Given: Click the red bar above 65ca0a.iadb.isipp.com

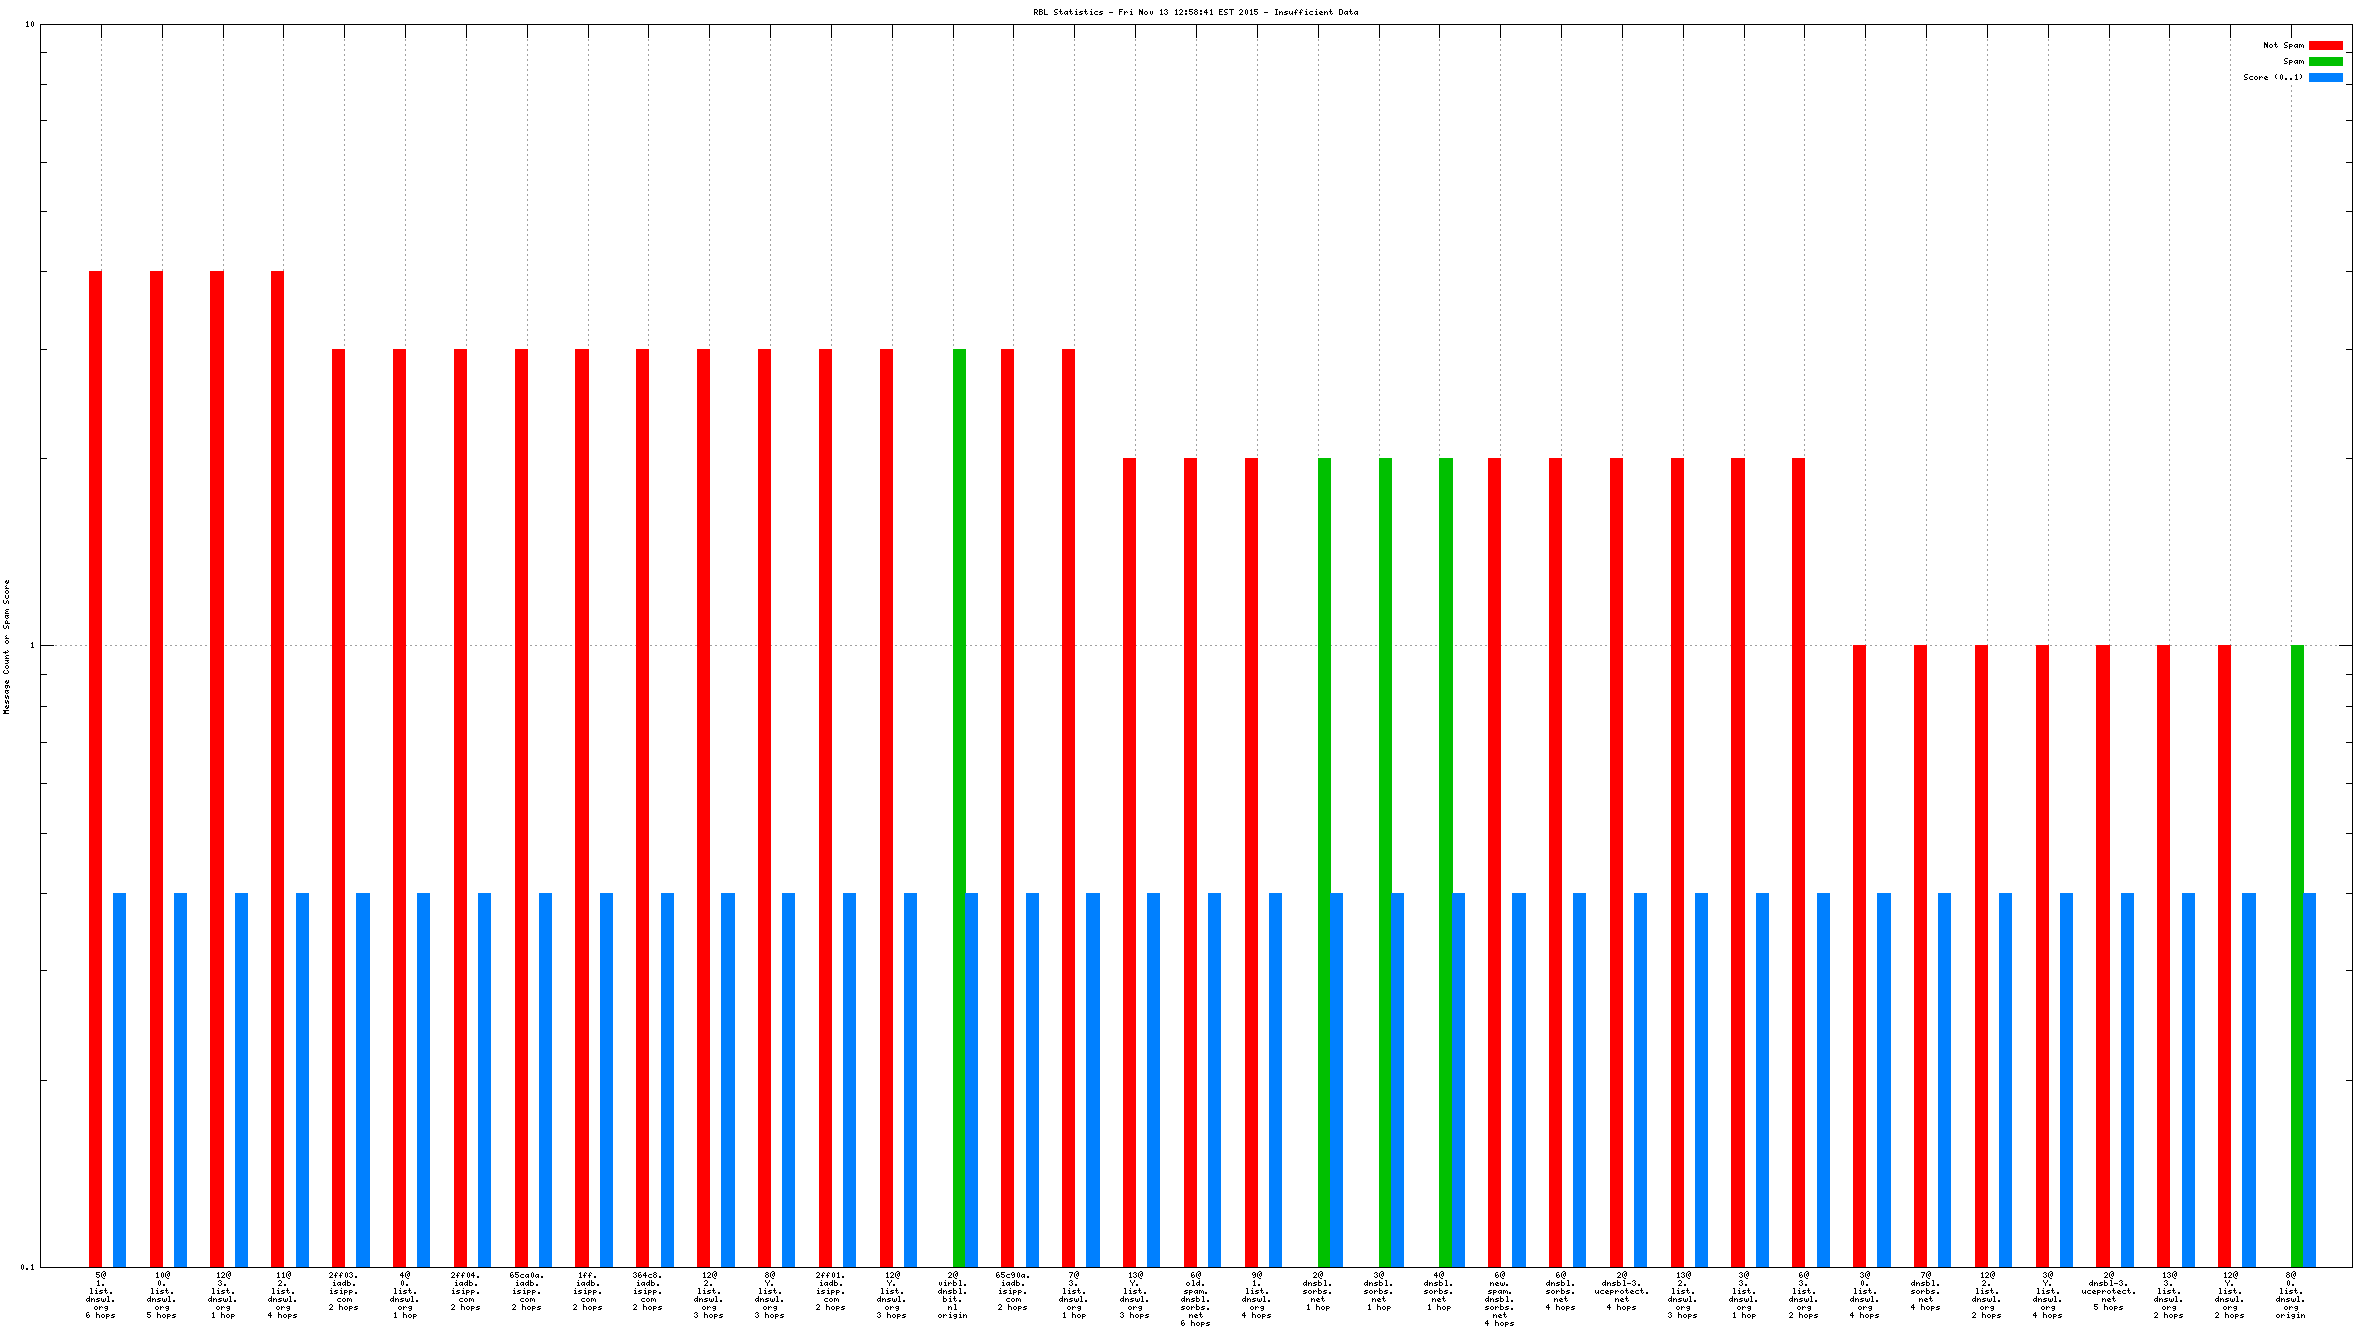Looking at the screenshot, I should tap(521, 800).
